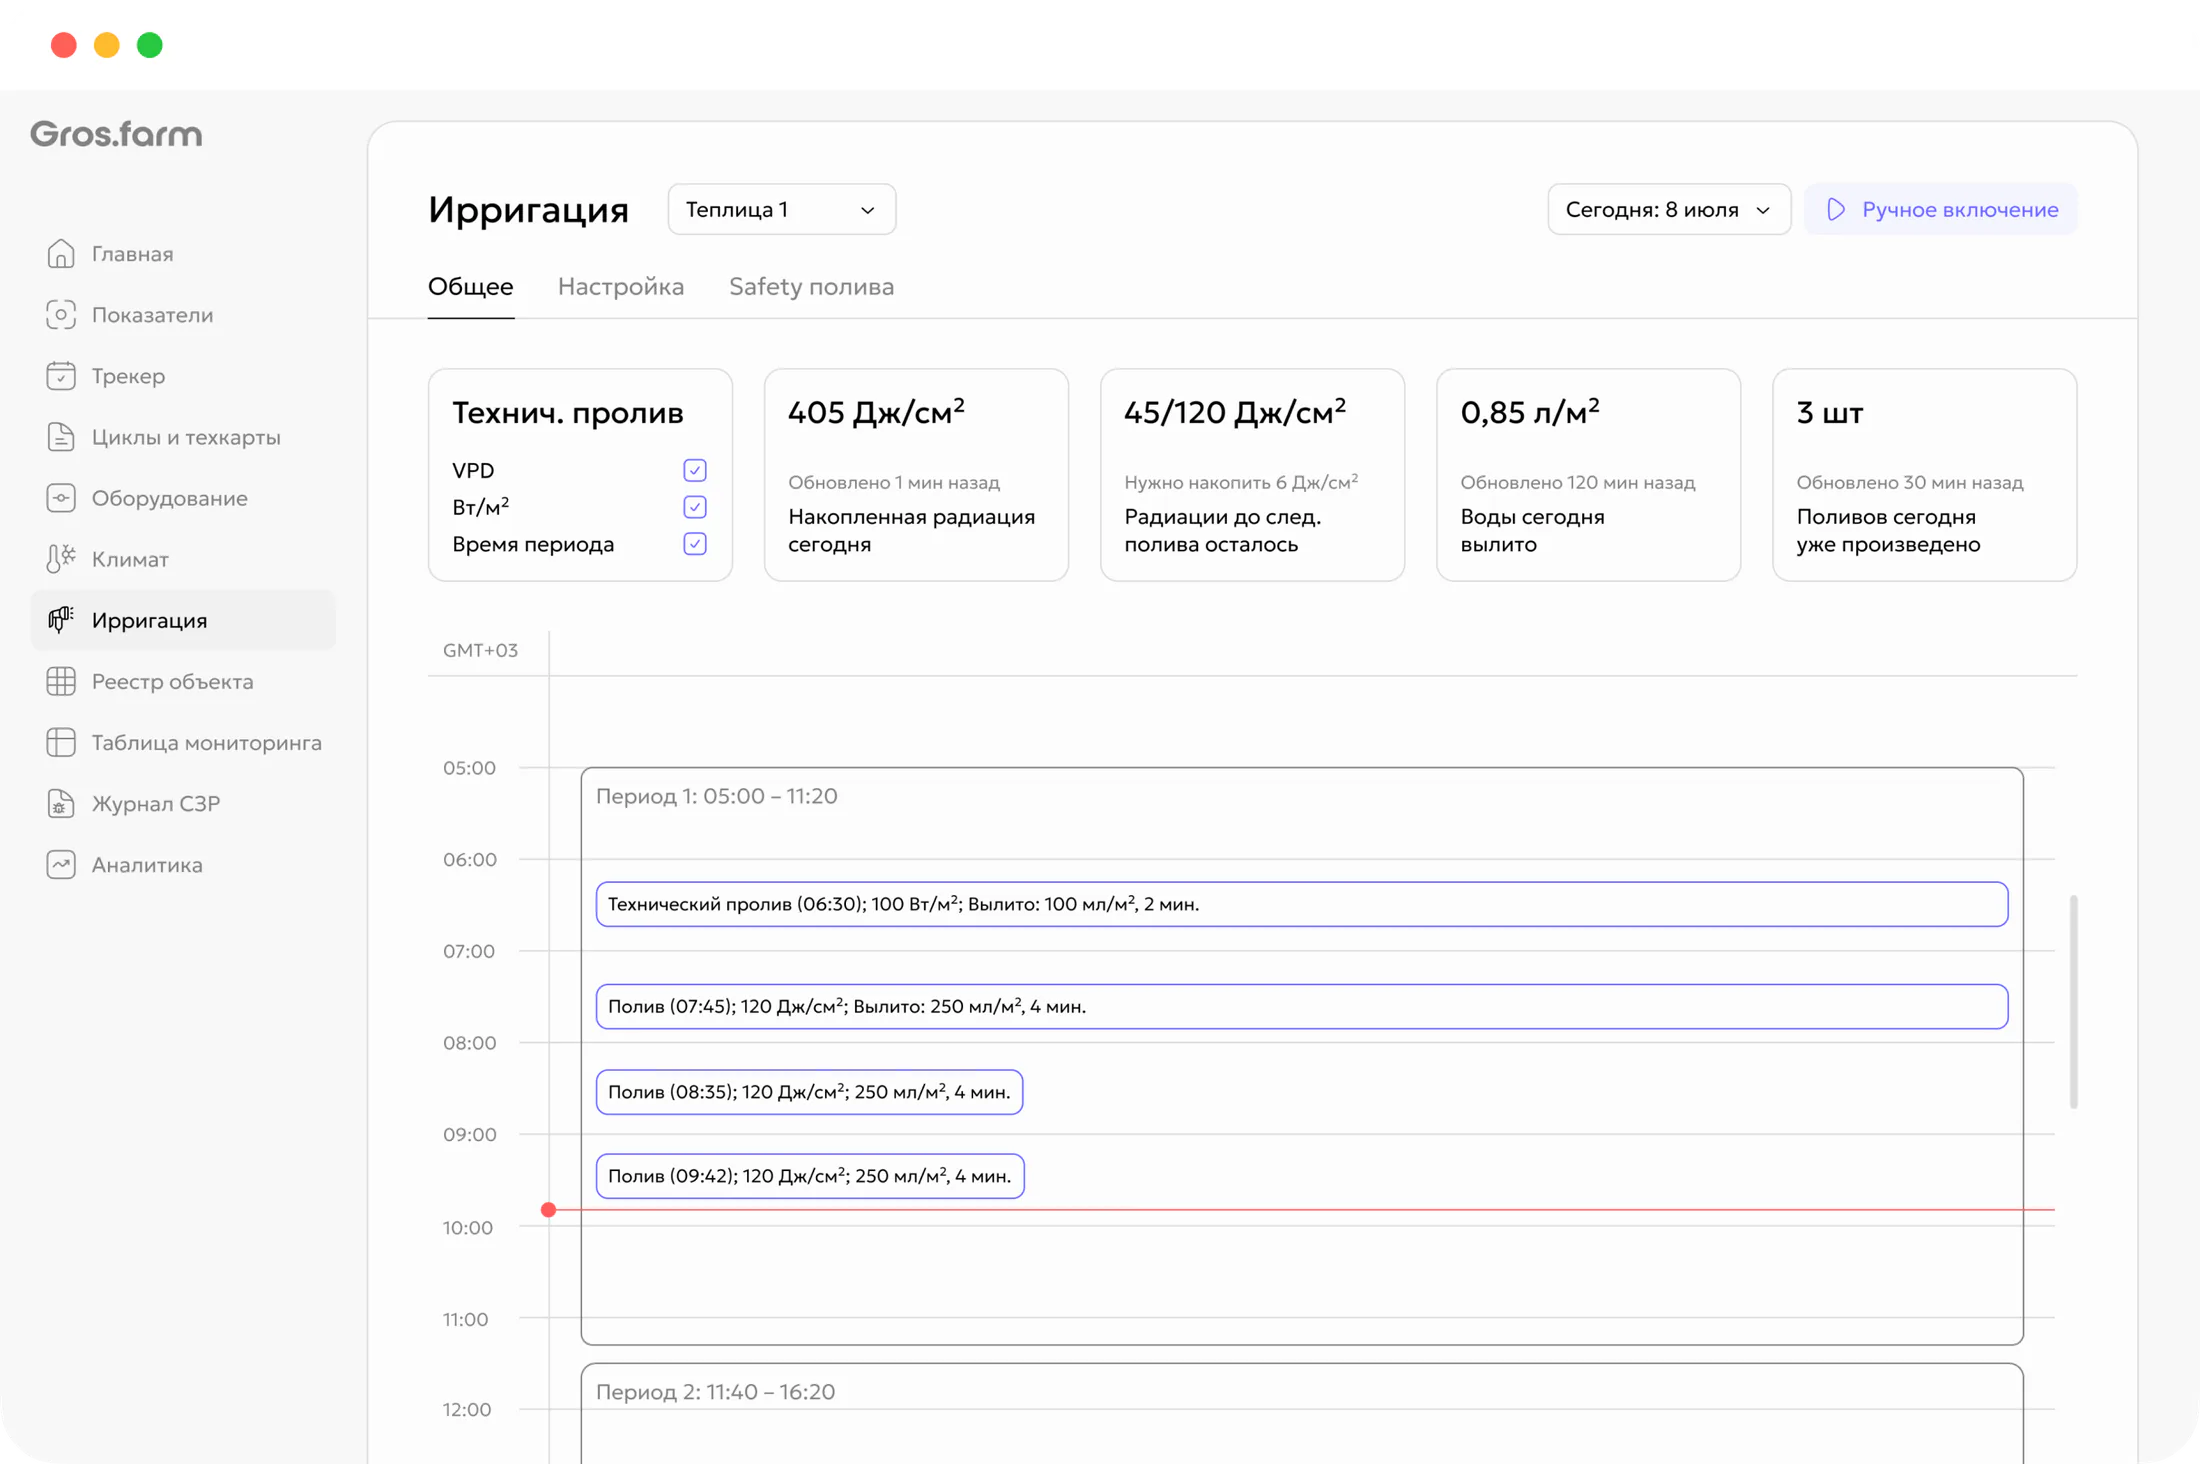Image resolution: width=2200 pixels, height=1464 pixels.
Task: Click the Период 2: 11:40 – 16:20 label
Action: pyautogui.click(x=716, y=1392)
